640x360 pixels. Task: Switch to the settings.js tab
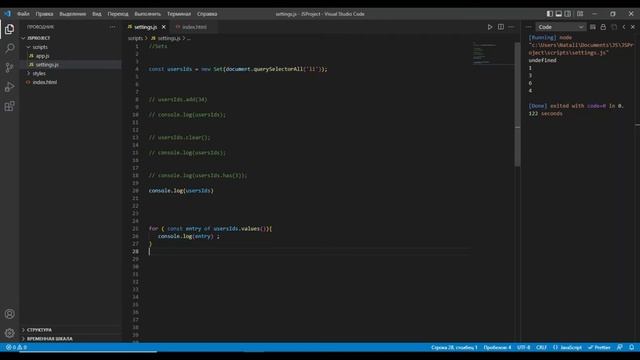145,27
